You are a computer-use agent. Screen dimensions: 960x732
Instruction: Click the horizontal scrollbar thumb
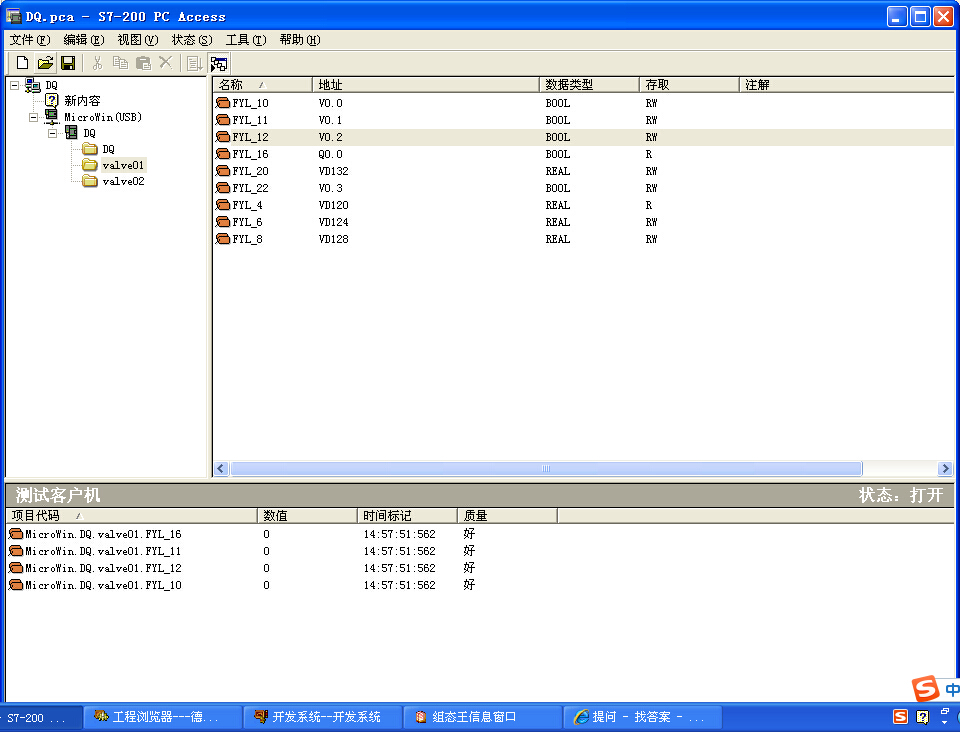[x=546, y=469]
